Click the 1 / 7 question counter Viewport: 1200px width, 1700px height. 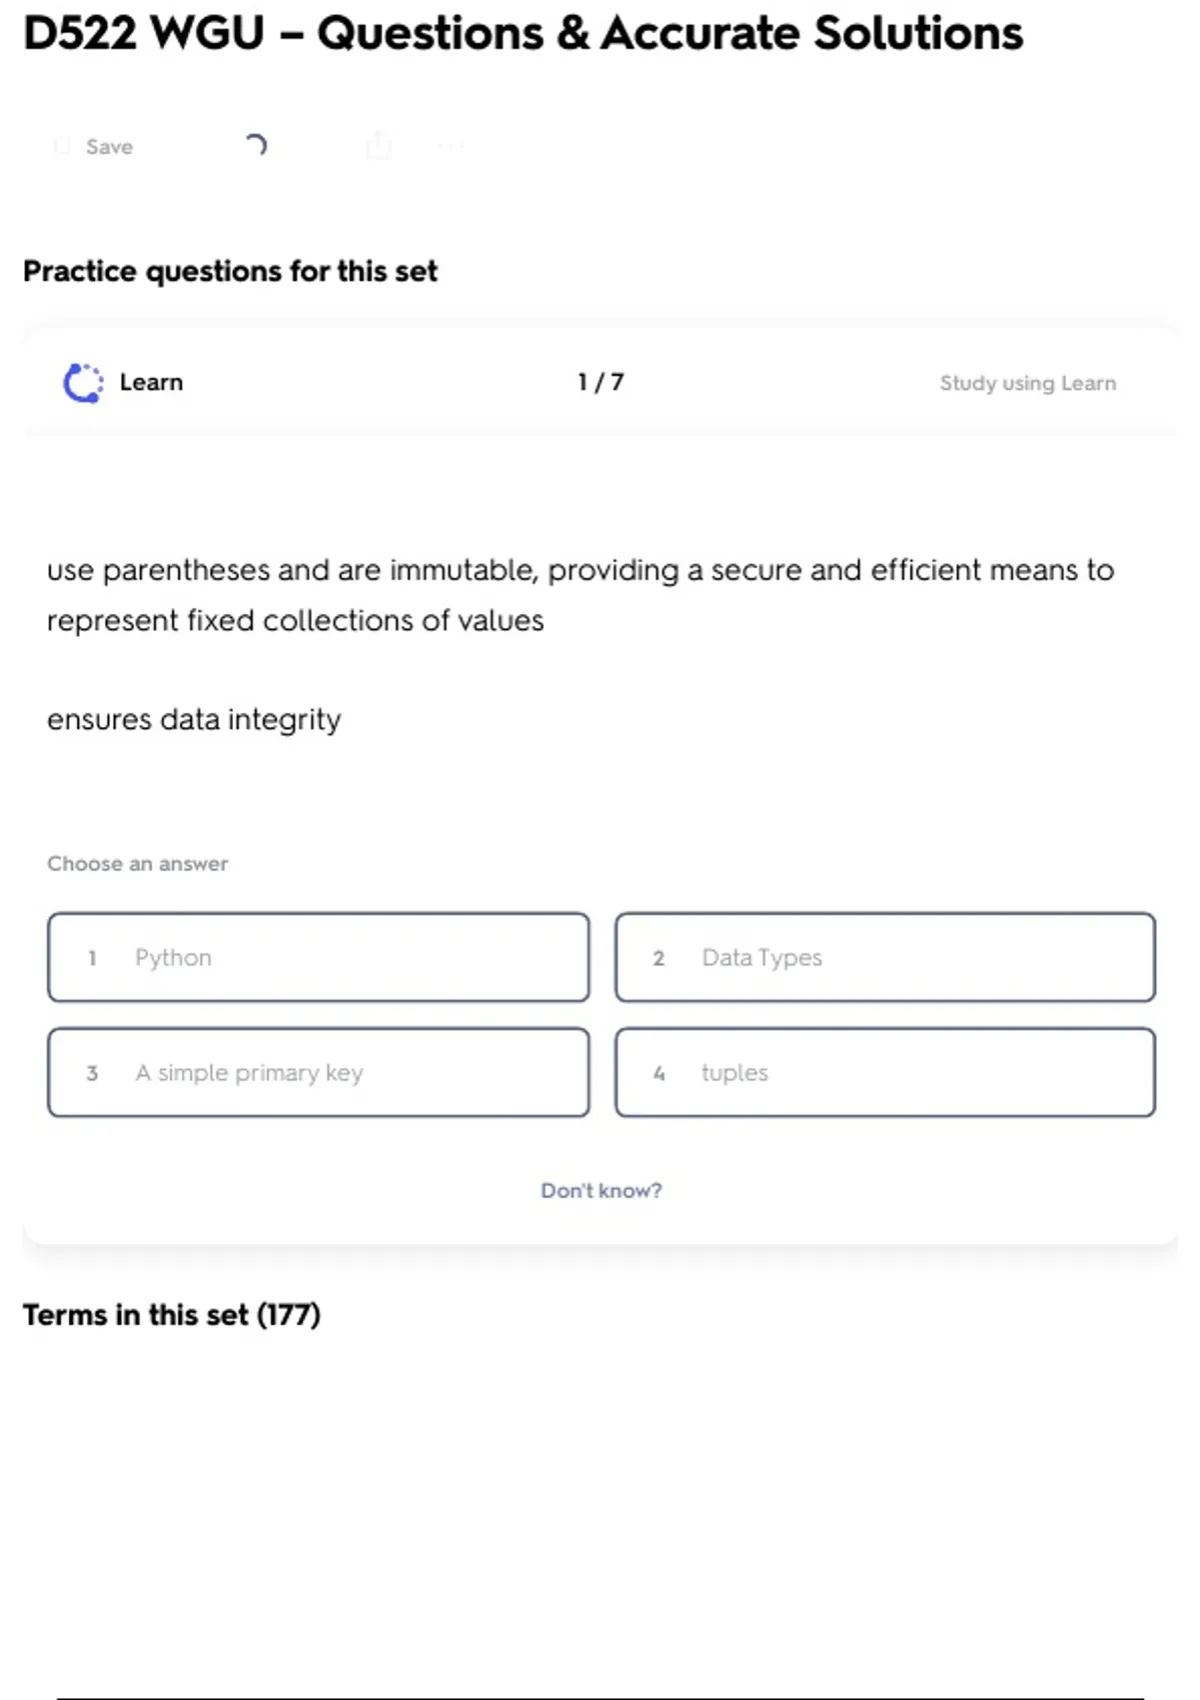600,382
